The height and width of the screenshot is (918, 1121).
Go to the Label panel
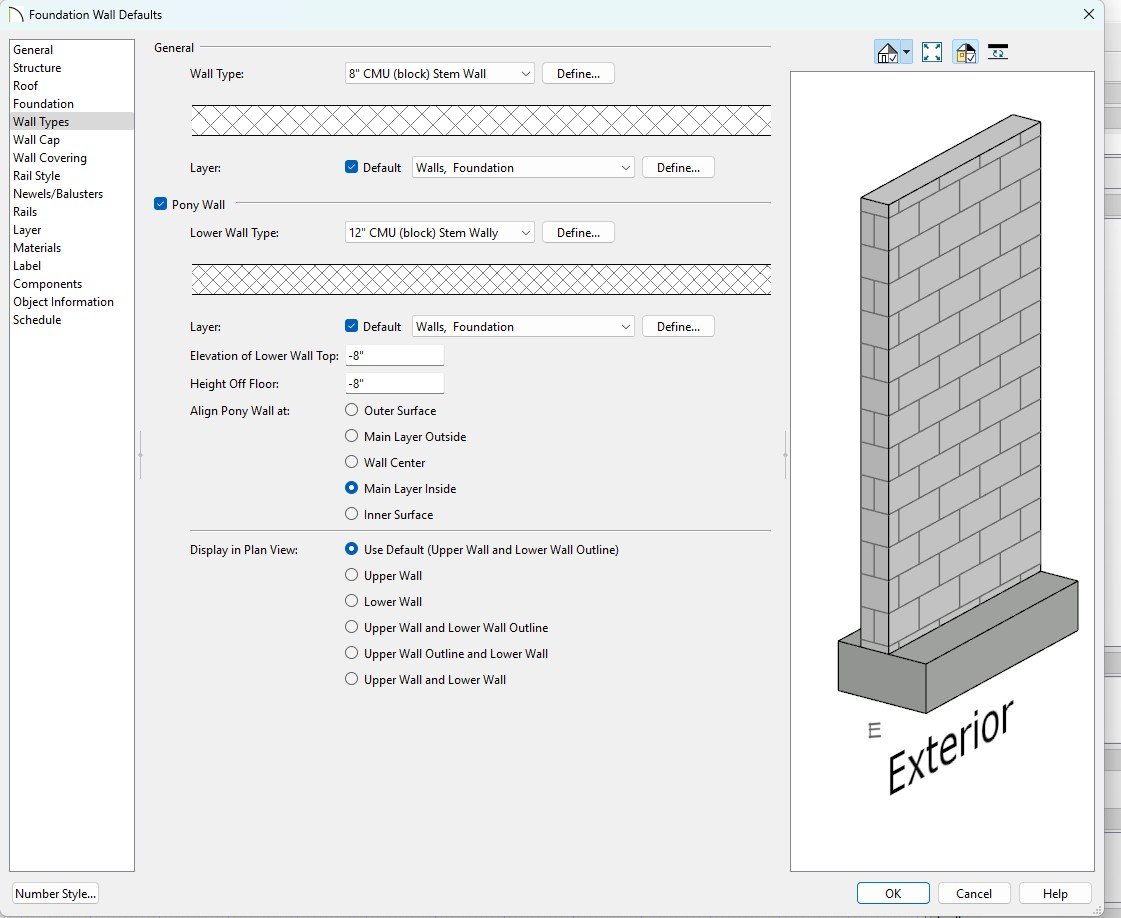(27, 265)
